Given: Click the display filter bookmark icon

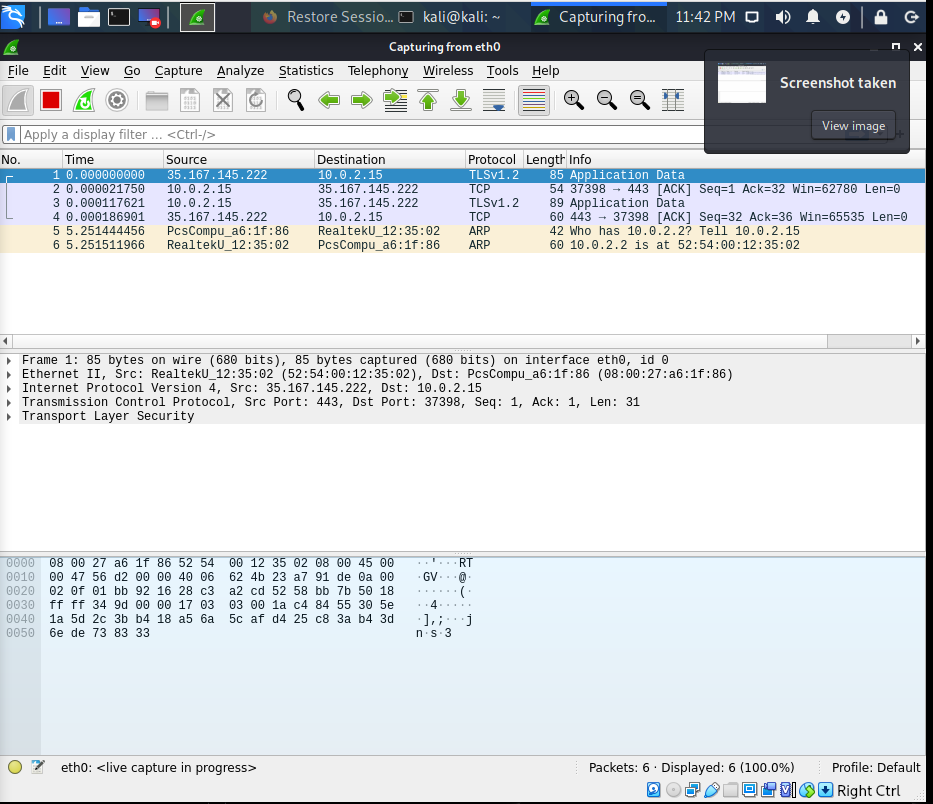Looking at the screenshot, I should (10, 134).
